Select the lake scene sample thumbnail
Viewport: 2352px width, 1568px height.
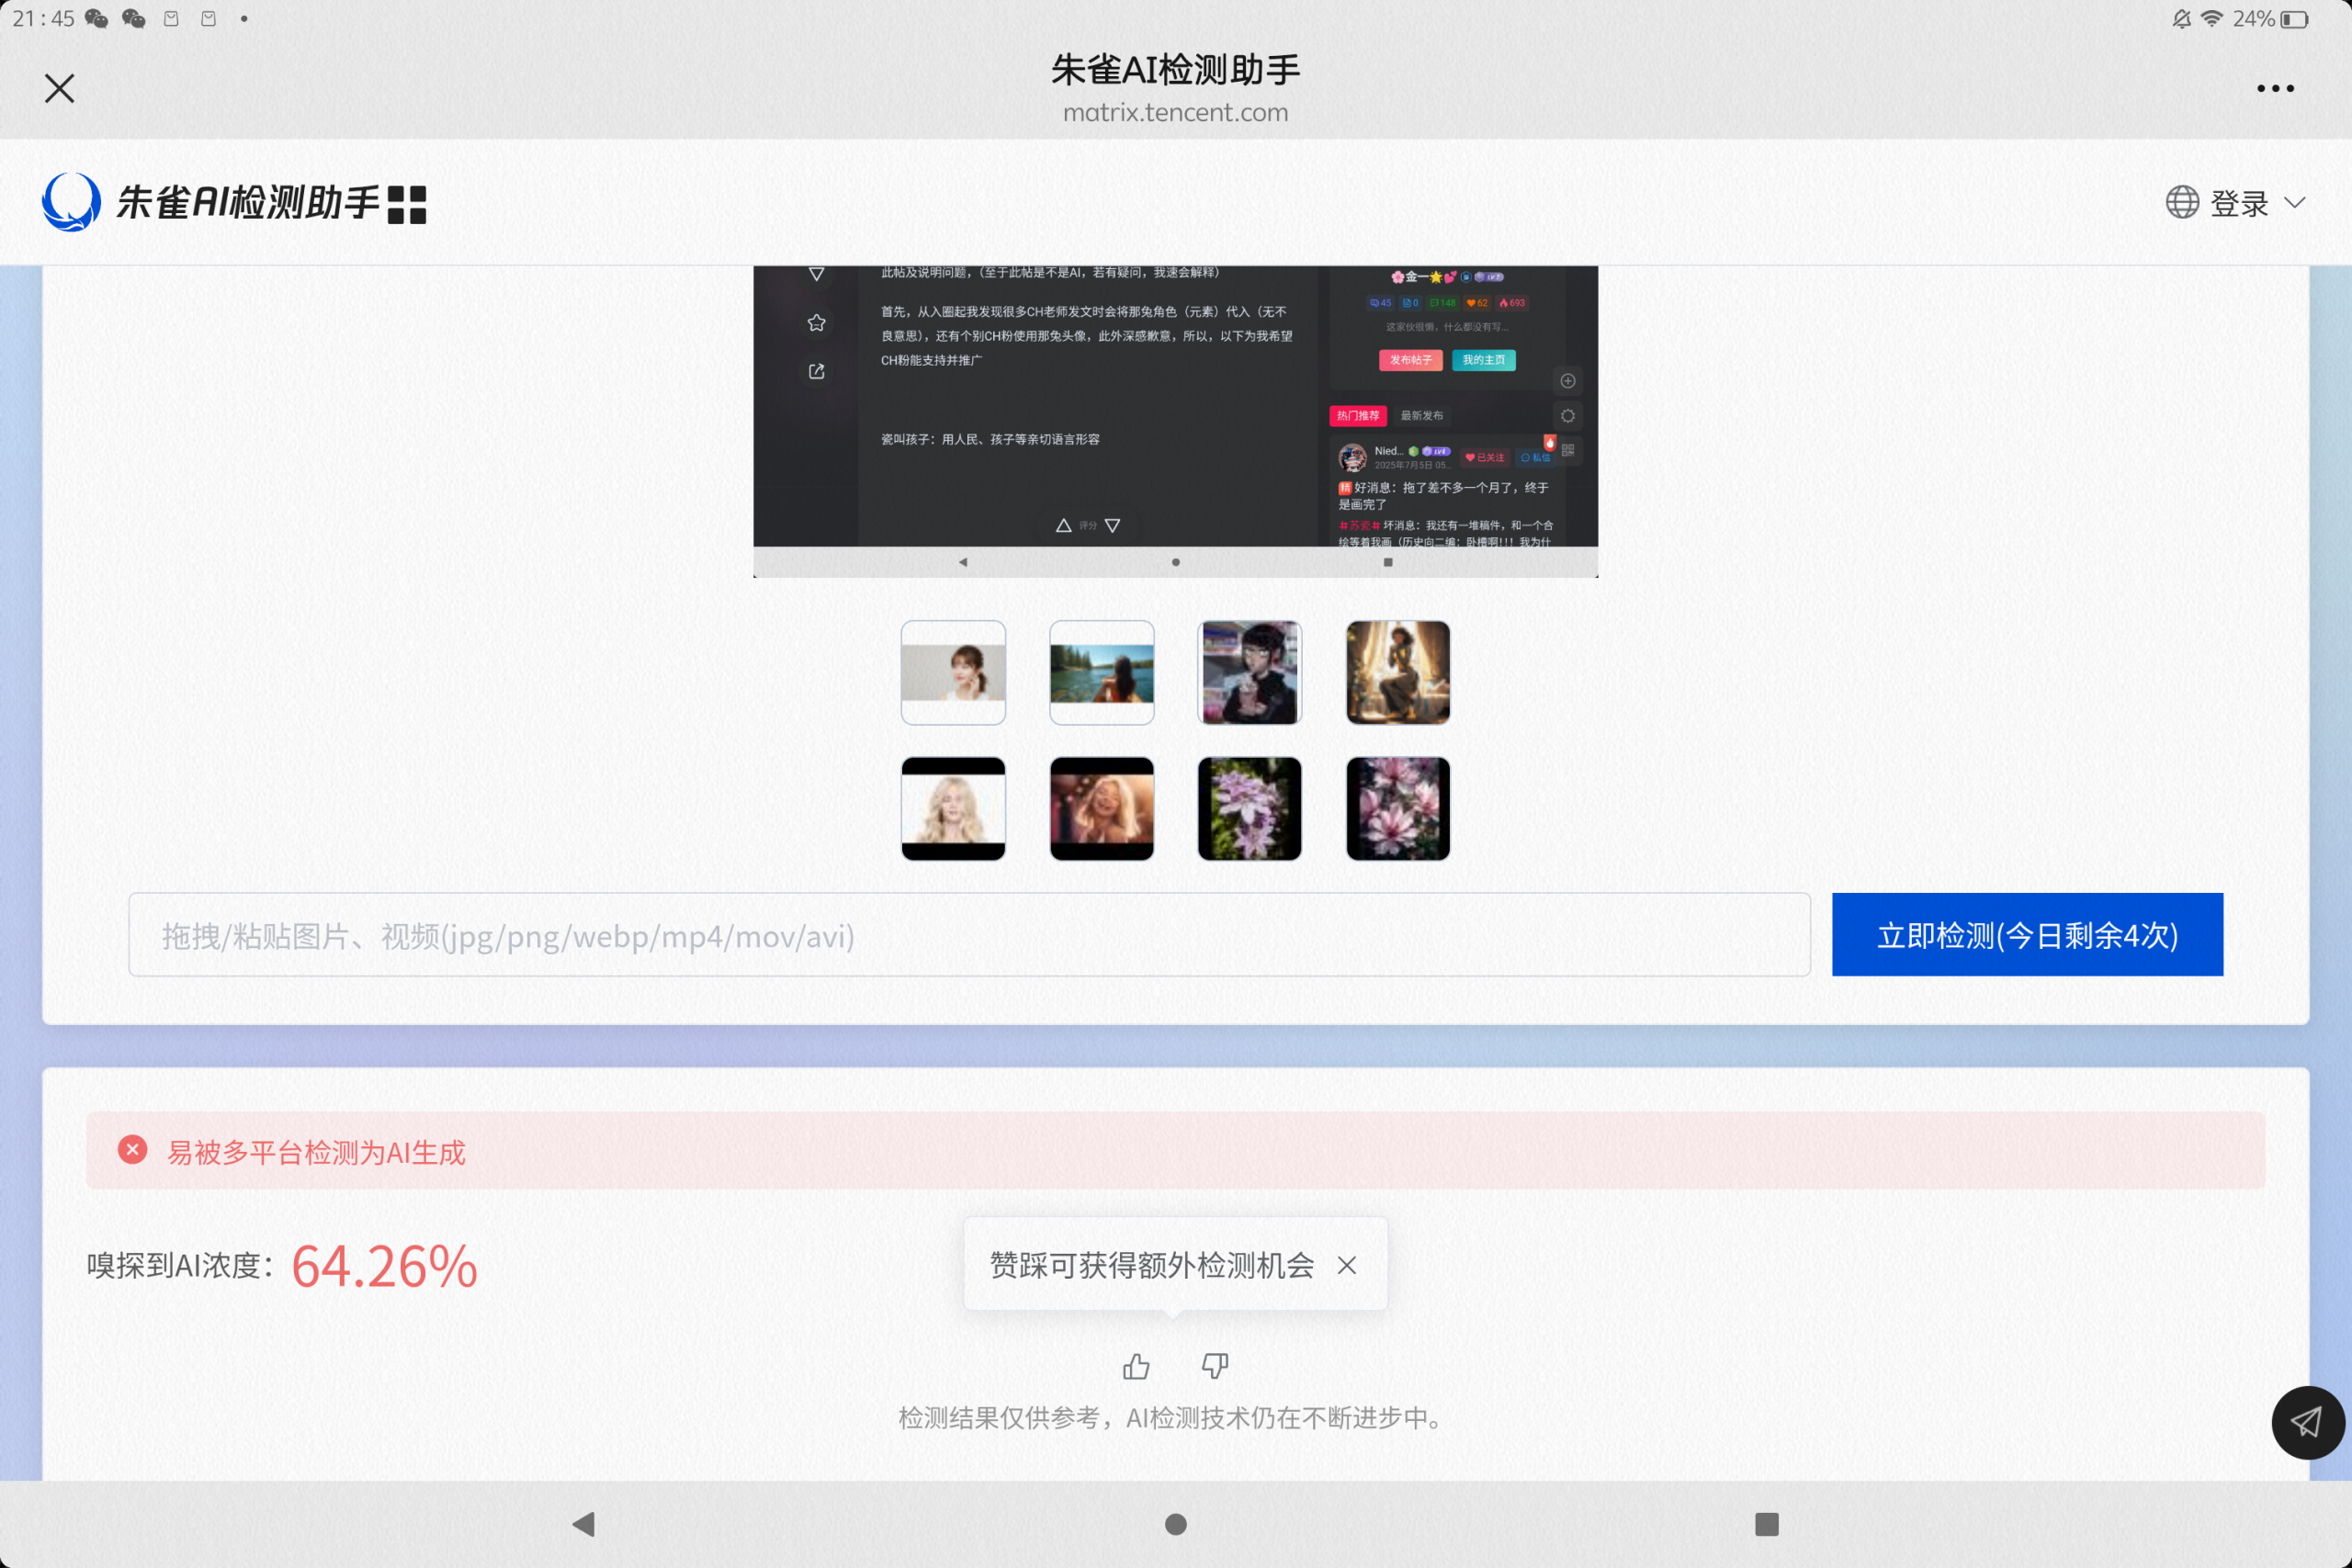point(1101,673)
